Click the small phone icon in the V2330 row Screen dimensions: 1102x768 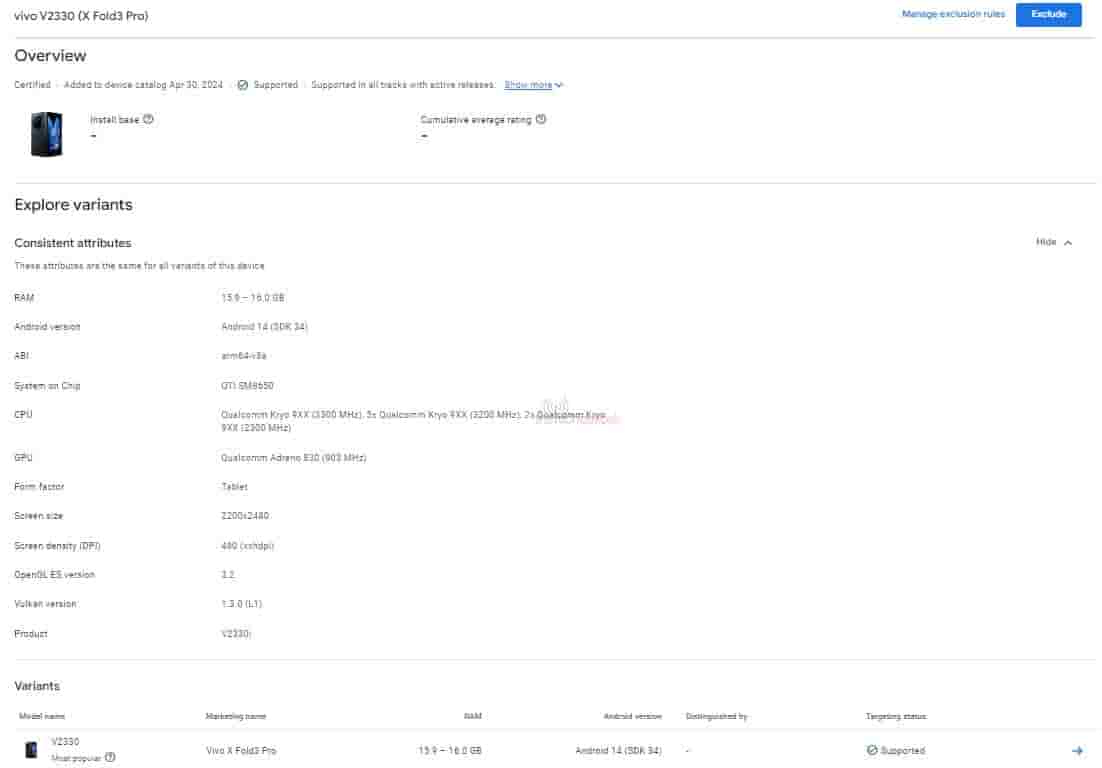click(32, 750)
